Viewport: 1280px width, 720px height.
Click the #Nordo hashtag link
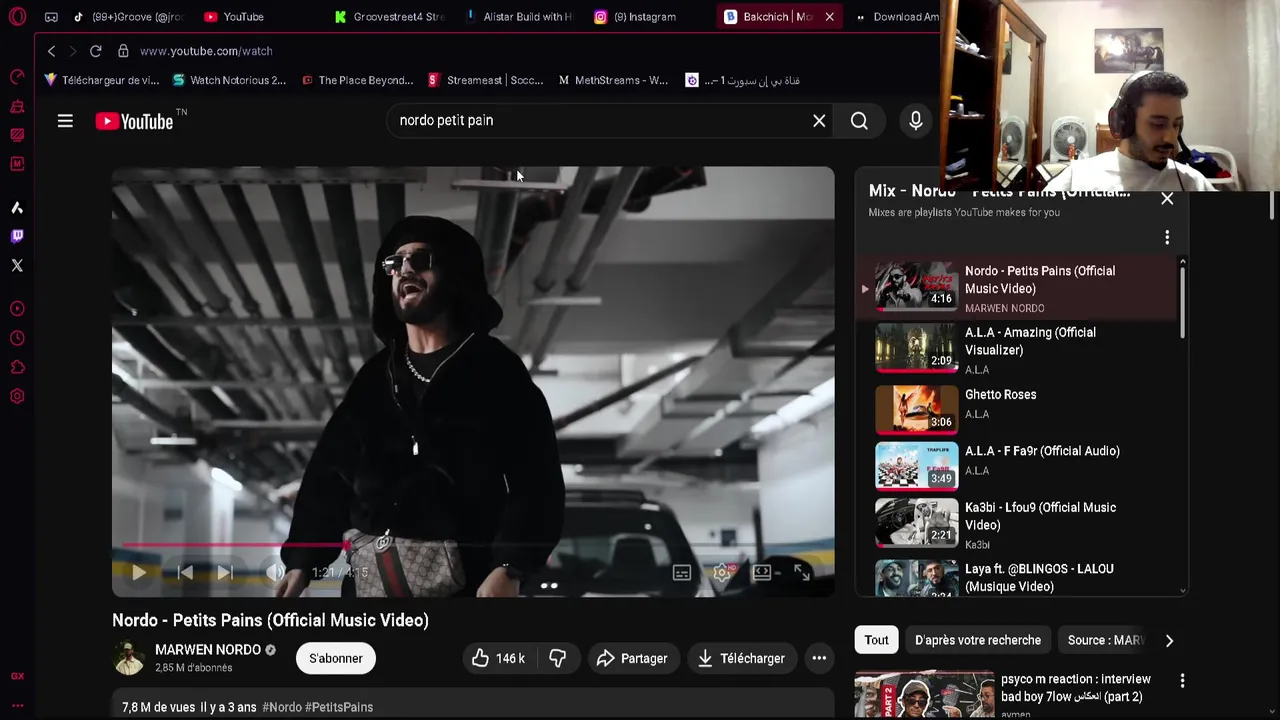coord(282,707)
